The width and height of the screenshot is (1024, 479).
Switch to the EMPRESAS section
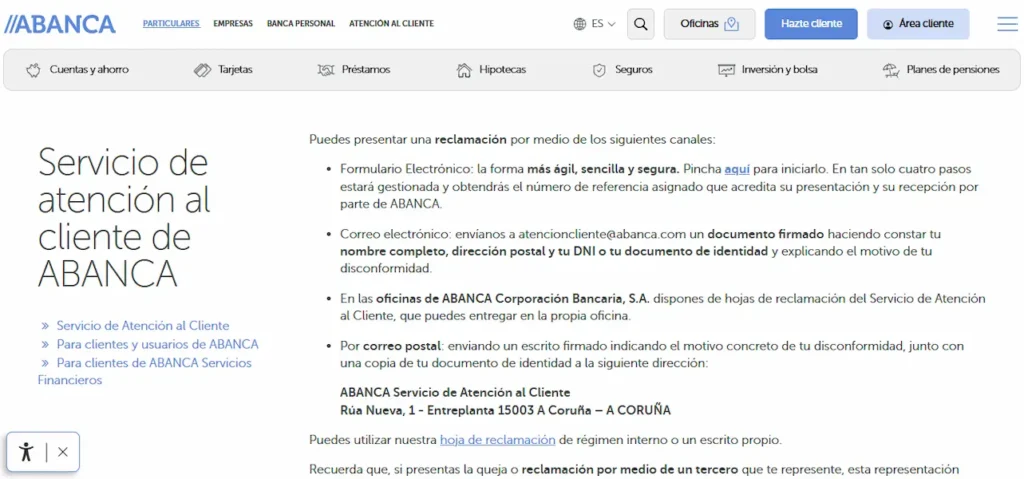click(x=233, y=24)
